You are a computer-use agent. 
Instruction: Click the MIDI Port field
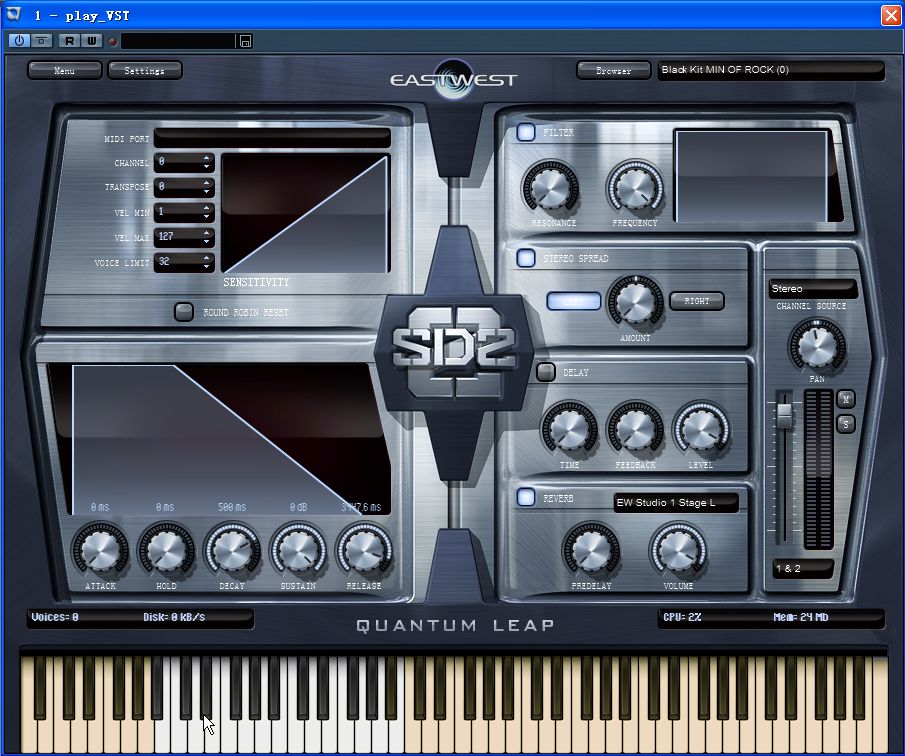(x=272, y=139)
